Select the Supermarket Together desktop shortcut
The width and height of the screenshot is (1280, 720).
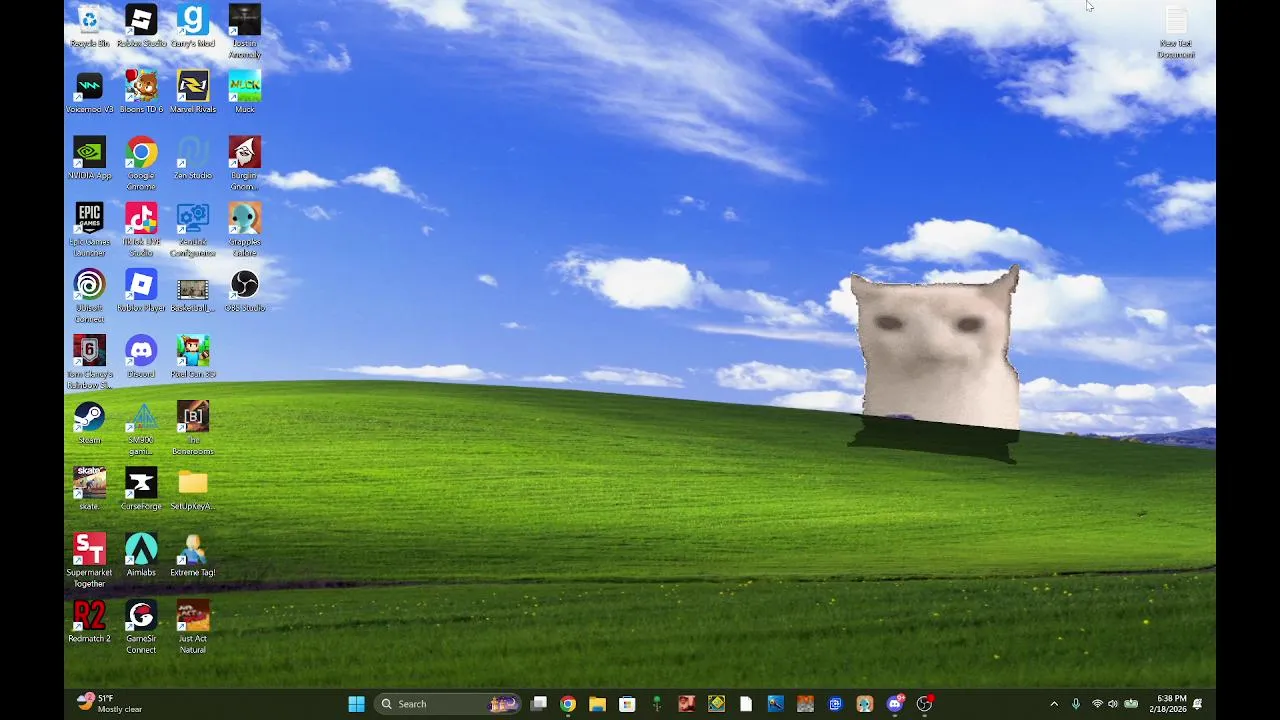(x=89, y=561)
